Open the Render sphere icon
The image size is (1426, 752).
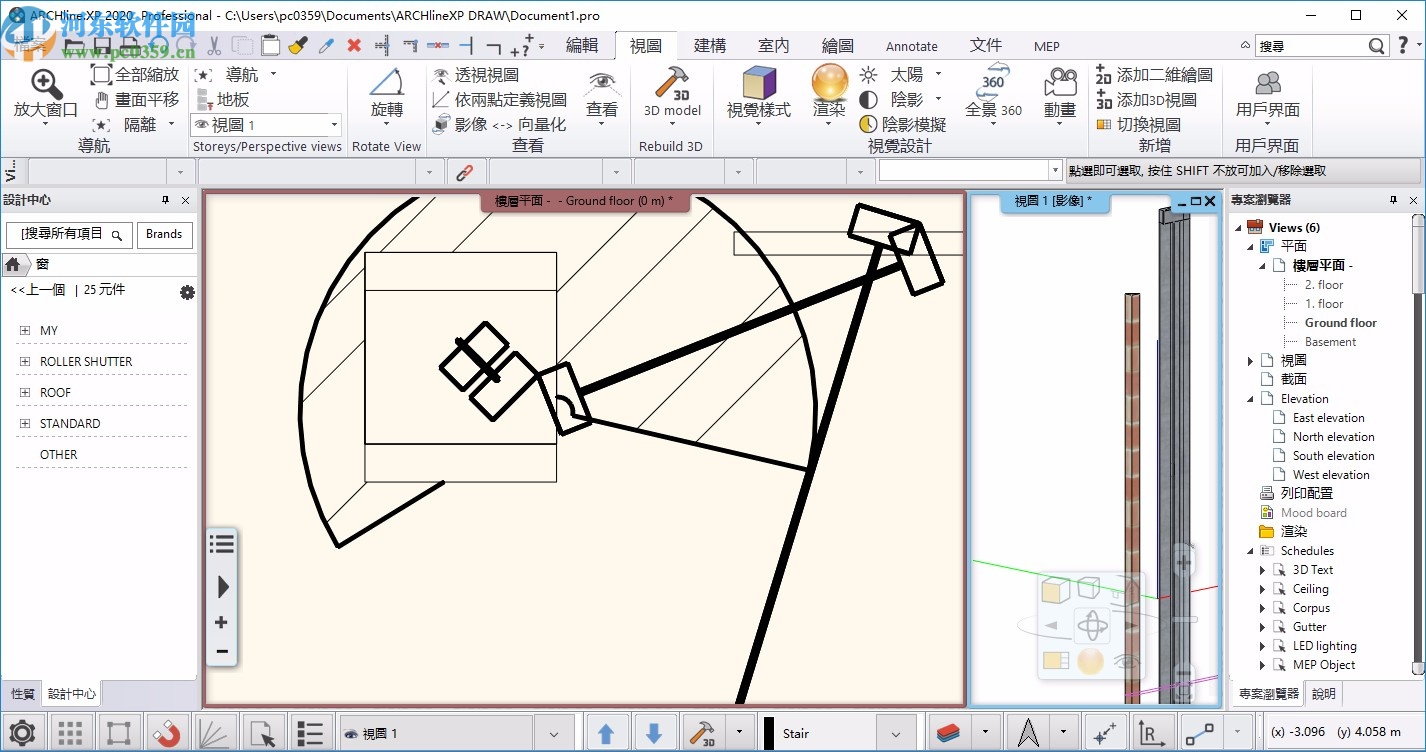click(x=829, y=86)
